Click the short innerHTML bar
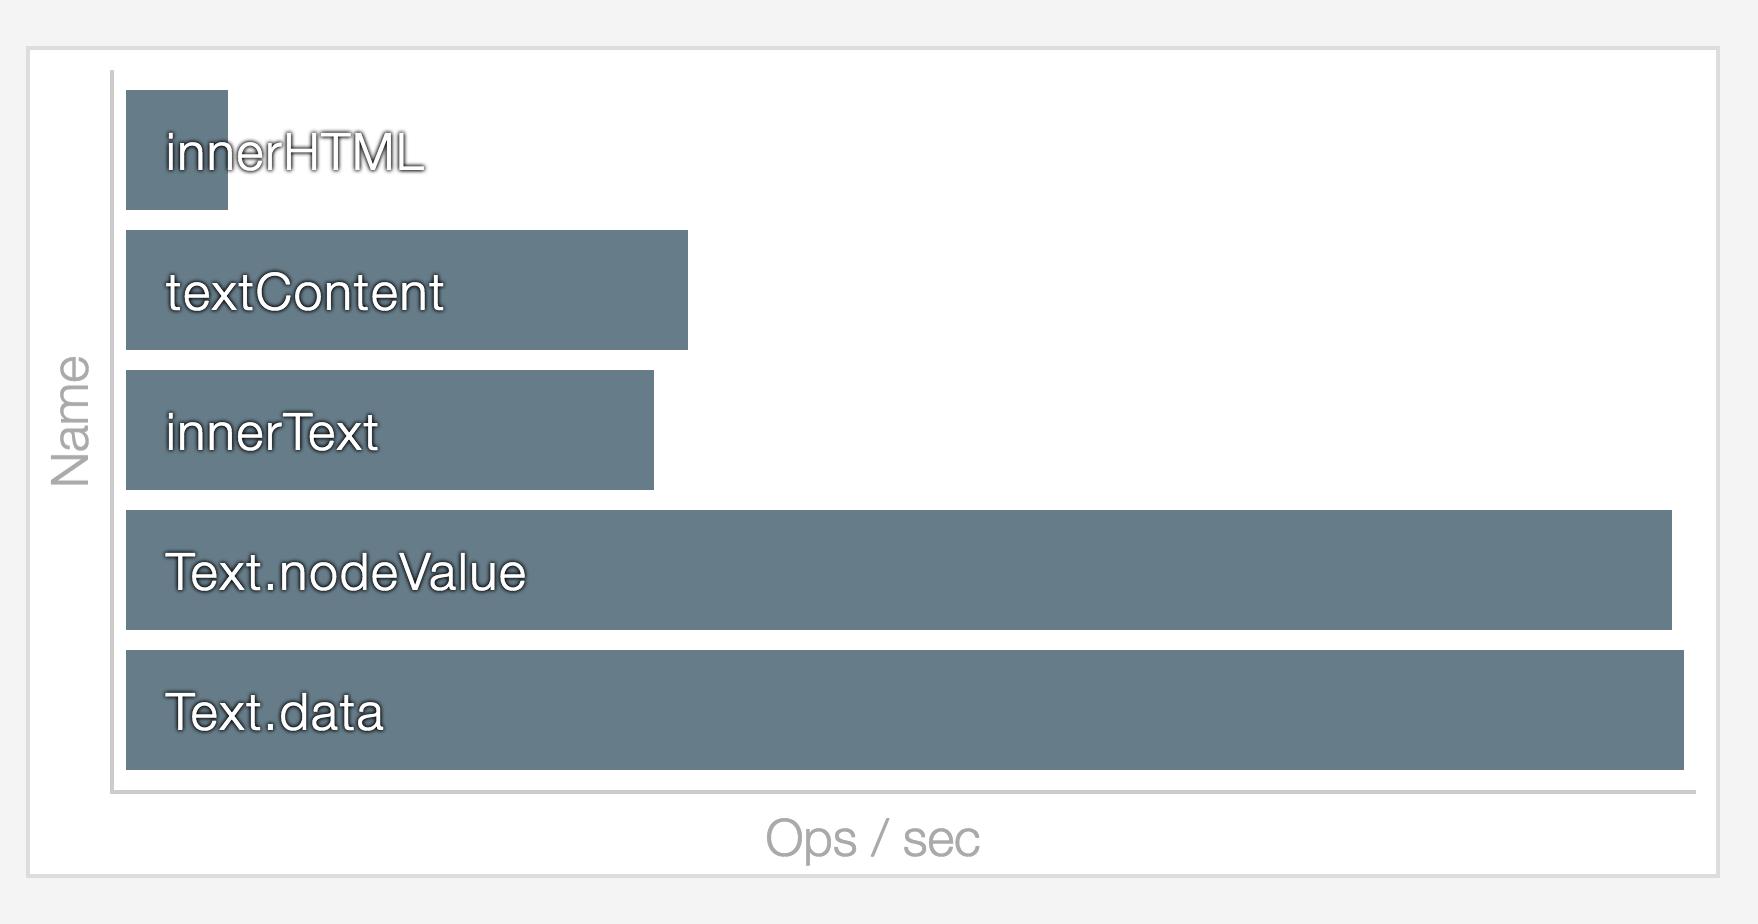The width and height of the screenshot is (1758, 924). 177,150
